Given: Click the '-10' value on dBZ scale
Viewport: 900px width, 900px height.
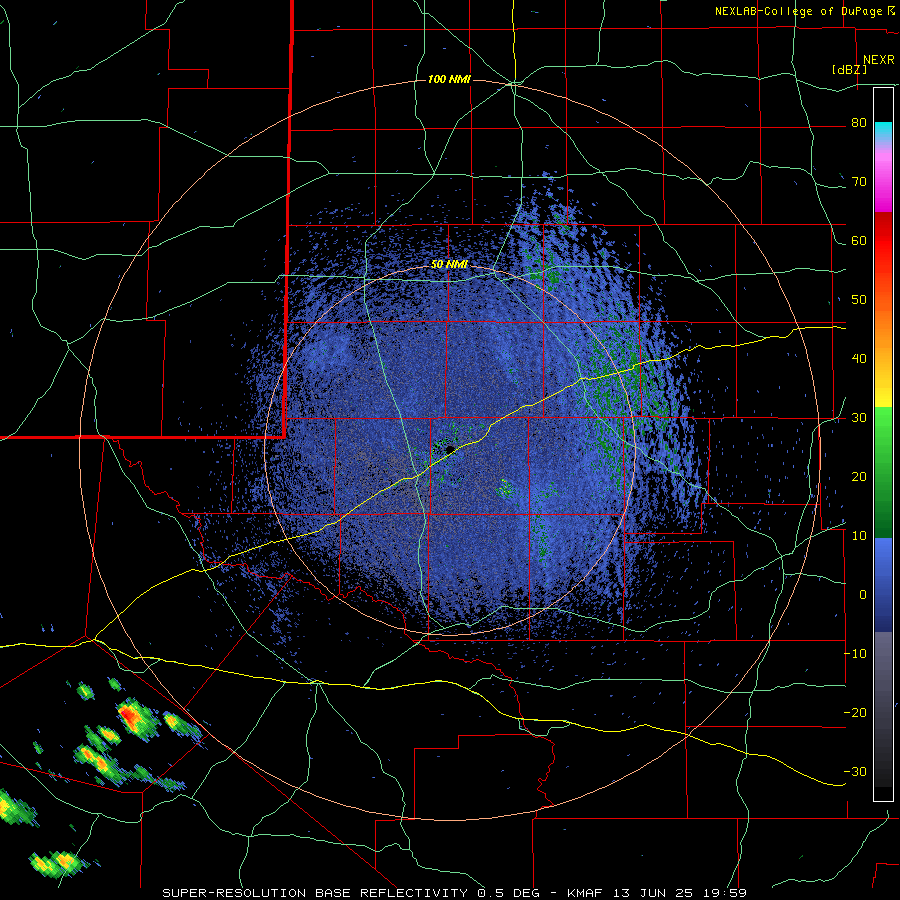Looking at the screenshot, I should [855, 654].
